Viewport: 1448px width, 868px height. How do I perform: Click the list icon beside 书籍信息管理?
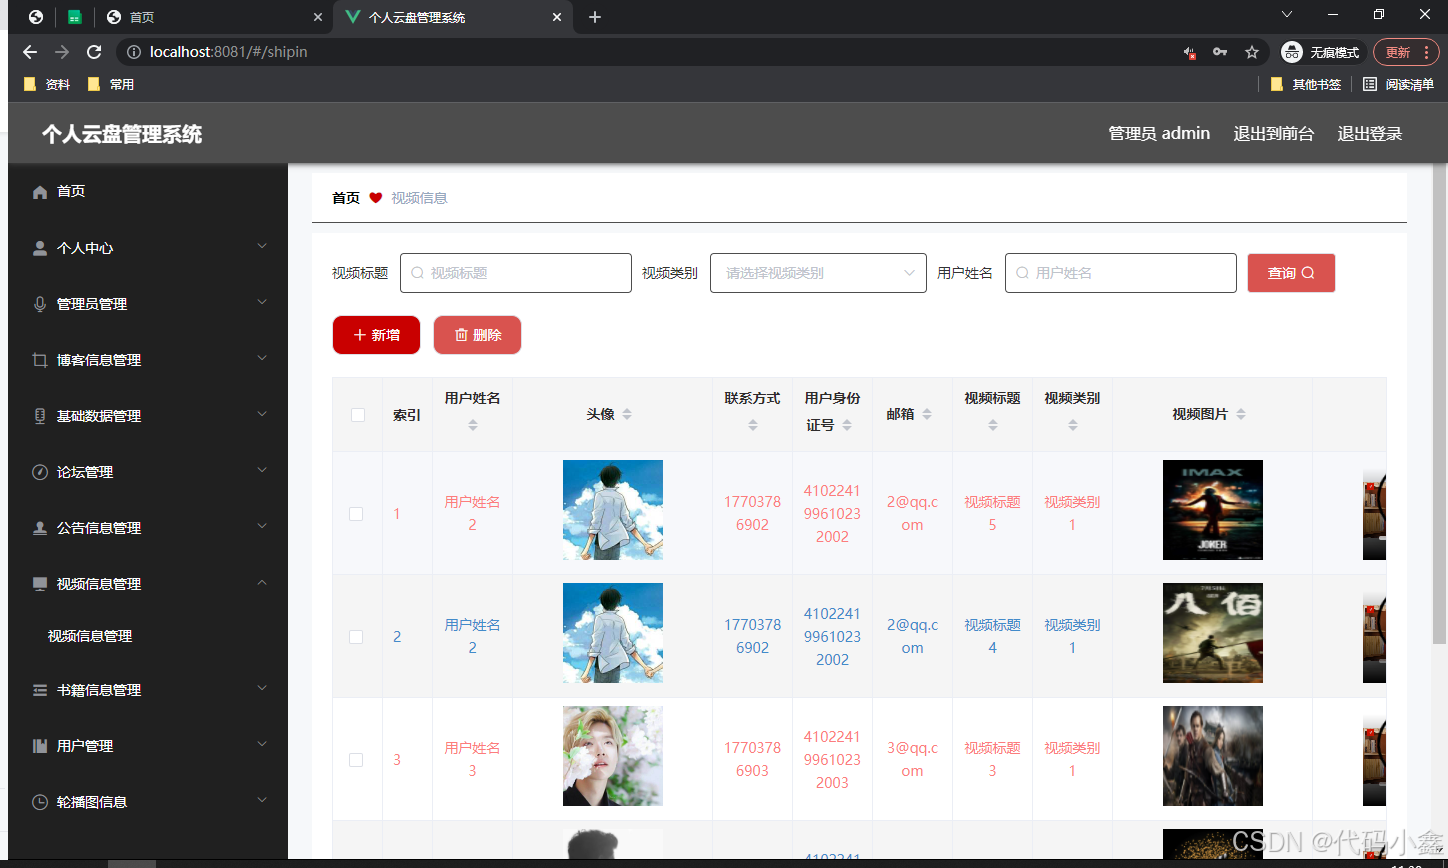tap(40, 690)
